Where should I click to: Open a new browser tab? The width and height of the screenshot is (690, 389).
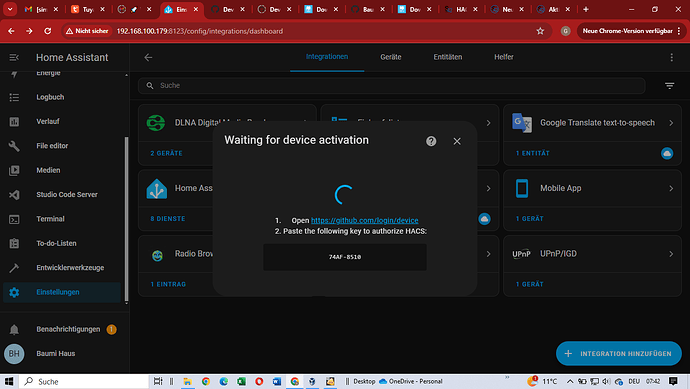click(586, 9)
